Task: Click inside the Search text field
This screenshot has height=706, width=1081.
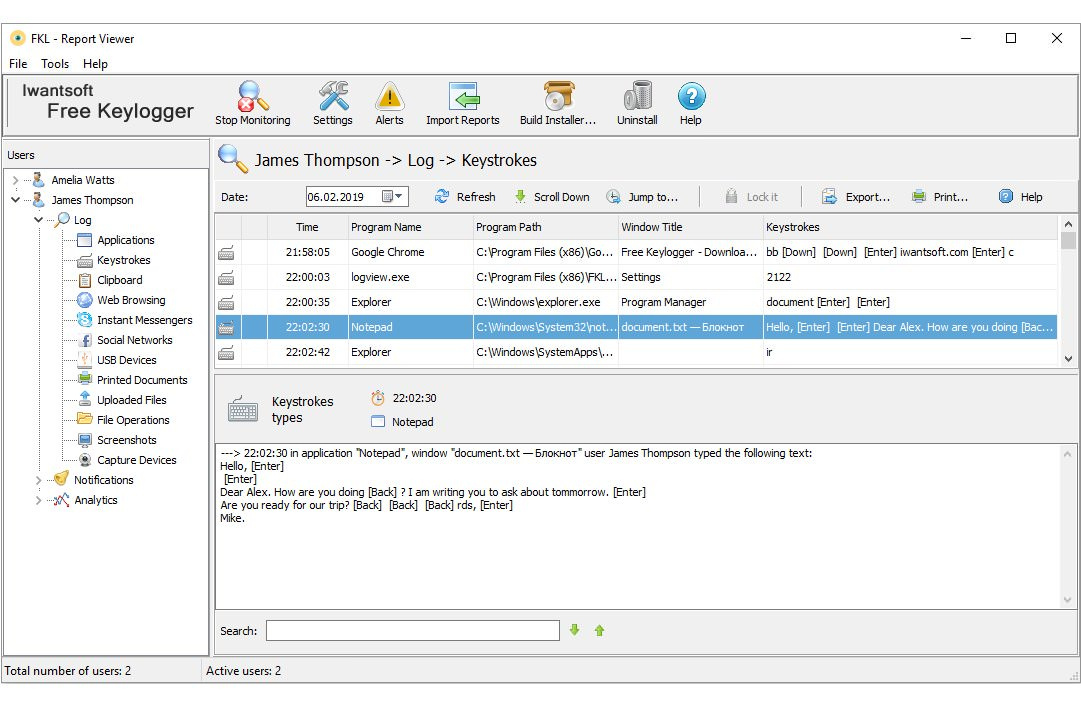Action: tap(412, 631)
